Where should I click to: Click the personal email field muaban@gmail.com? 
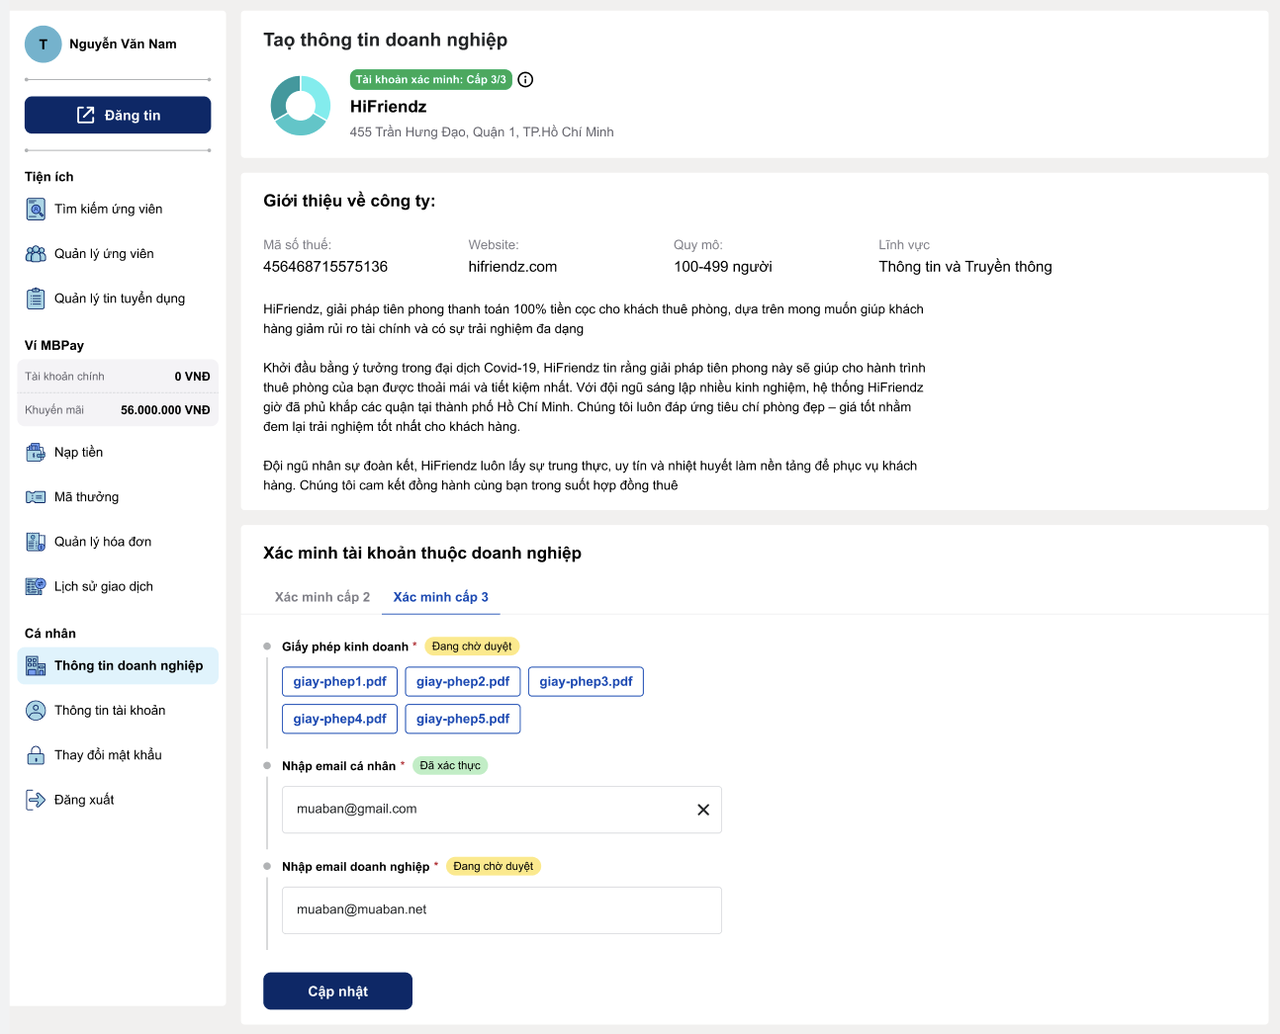502,810
